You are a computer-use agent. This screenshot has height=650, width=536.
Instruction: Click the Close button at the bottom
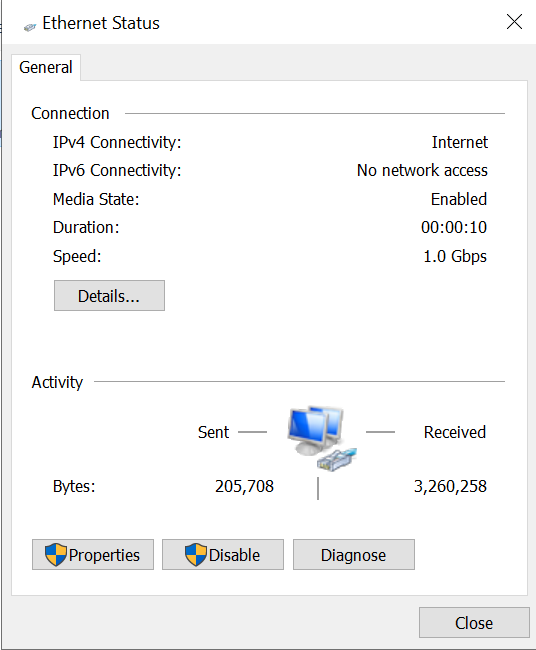click(474, 623)
